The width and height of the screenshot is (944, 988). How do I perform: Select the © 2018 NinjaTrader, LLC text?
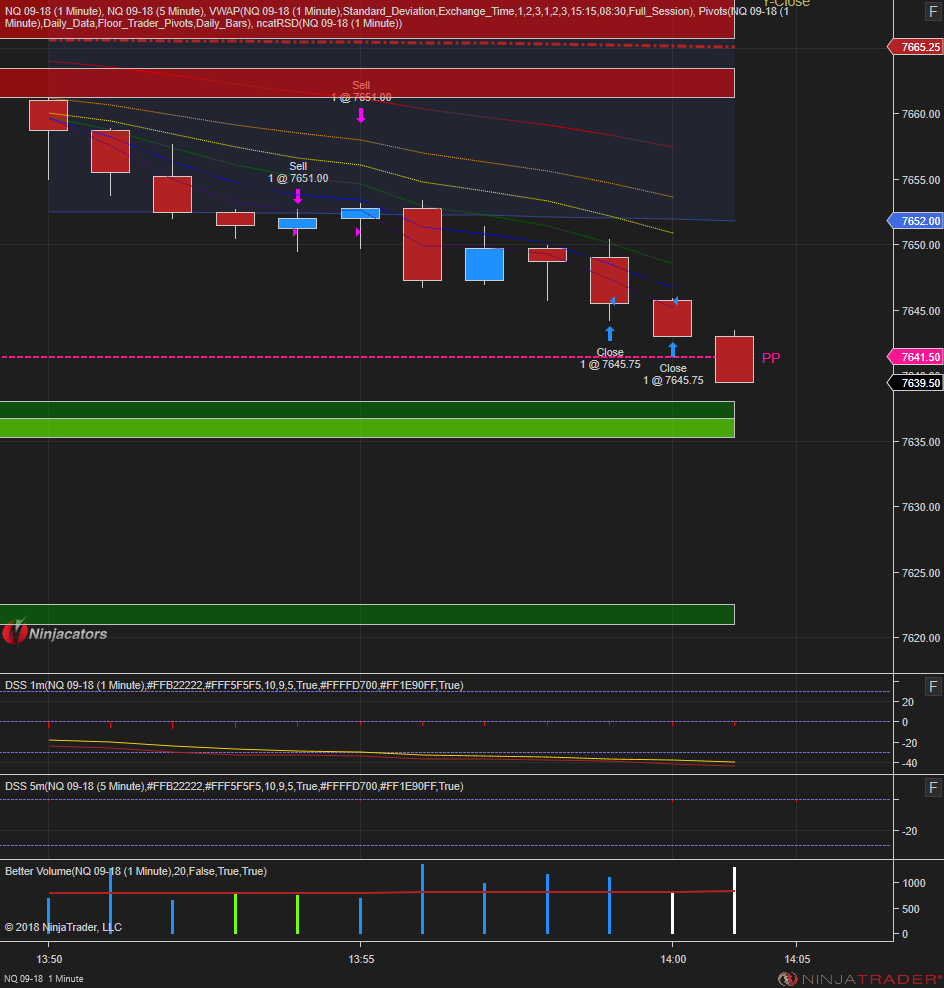(63, 928)
